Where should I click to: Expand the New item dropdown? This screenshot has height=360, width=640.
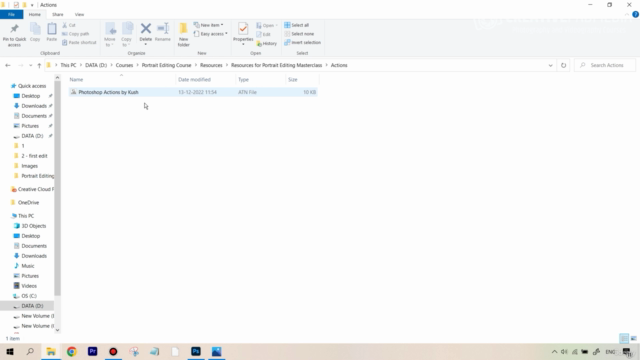[209, 25]
